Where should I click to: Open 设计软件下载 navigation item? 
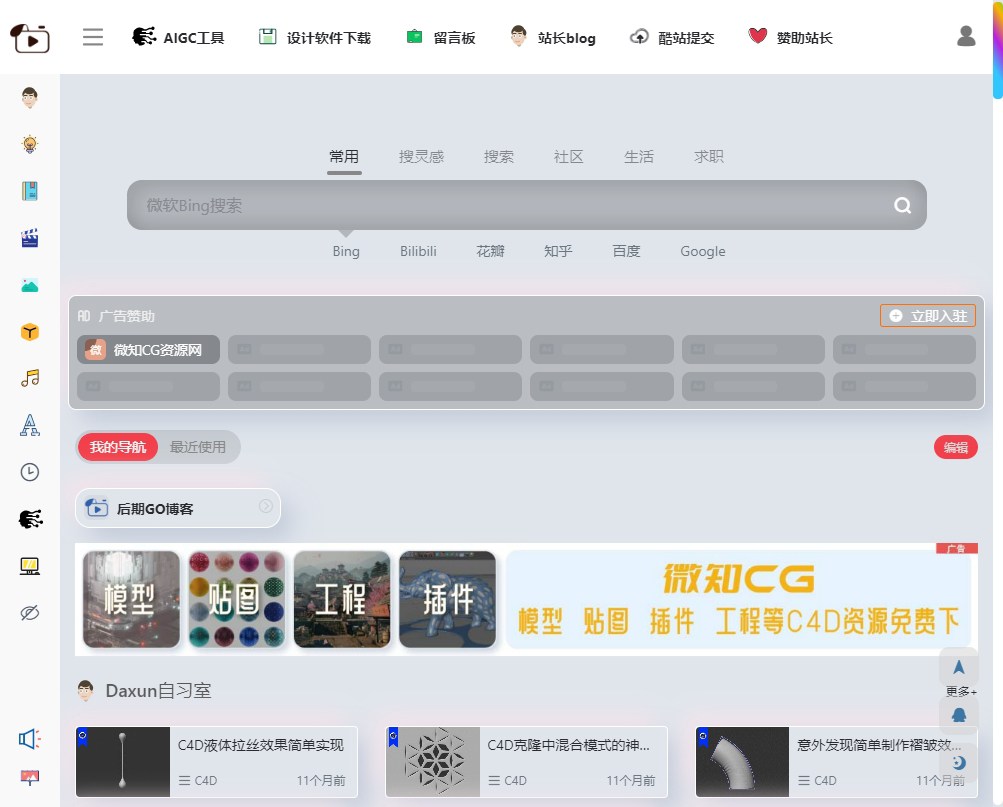point(315,37)
